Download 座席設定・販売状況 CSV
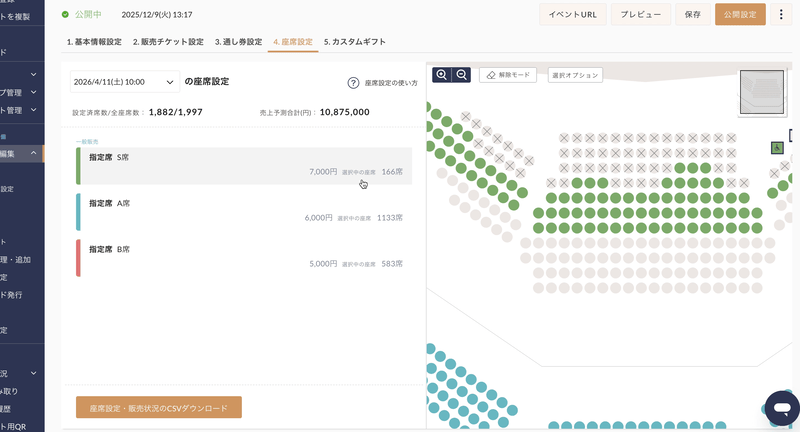The height and width of the screenshot is (432, 800). (x=159, y=408)
